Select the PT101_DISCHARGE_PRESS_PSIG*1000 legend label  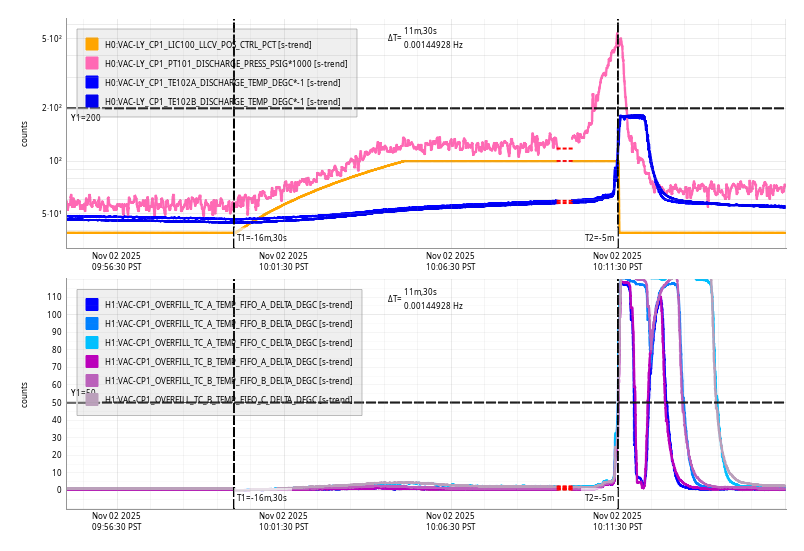coord(226,63)
